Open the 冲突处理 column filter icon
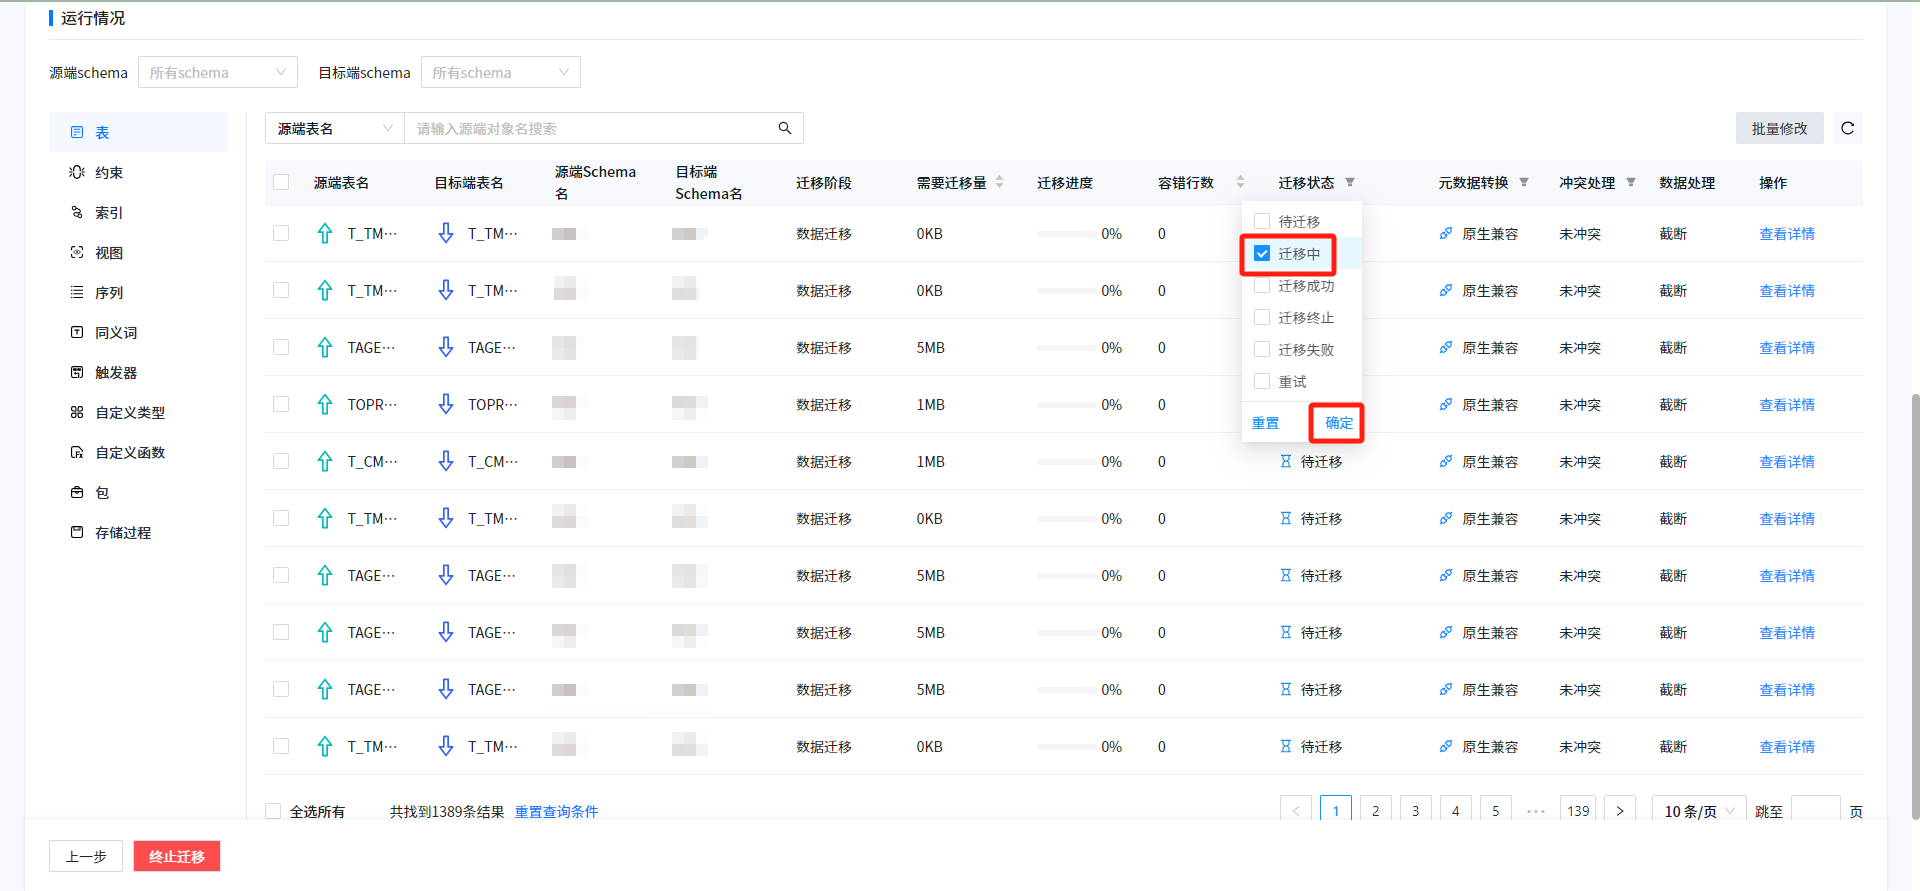The image size is (1920, 891). point(1631,182)
